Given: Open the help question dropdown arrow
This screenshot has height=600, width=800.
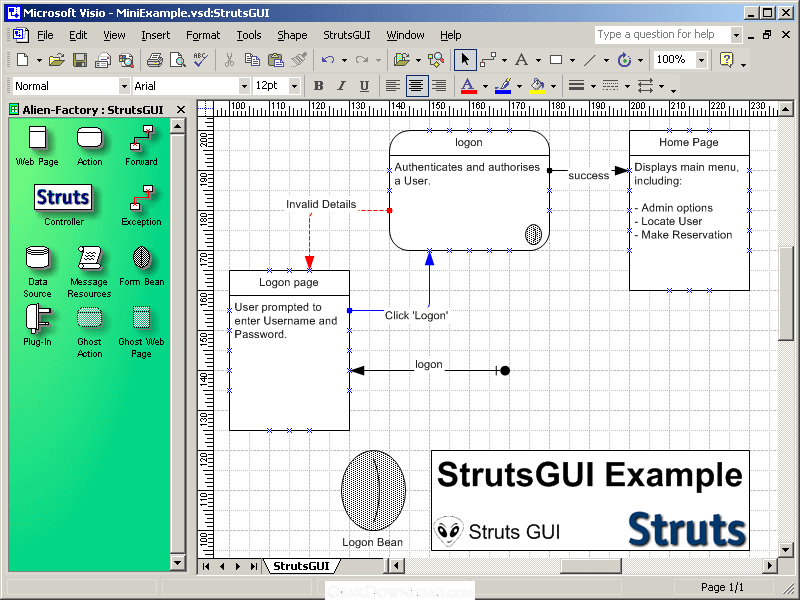Looking at the screenshot, I should pyautogui.click(x=736, y=35).
